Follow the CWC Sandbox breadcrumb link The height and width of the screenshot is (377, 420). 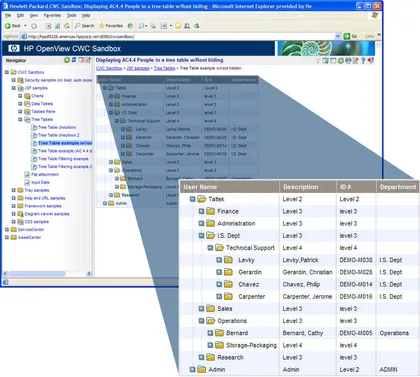coord(109,68)
